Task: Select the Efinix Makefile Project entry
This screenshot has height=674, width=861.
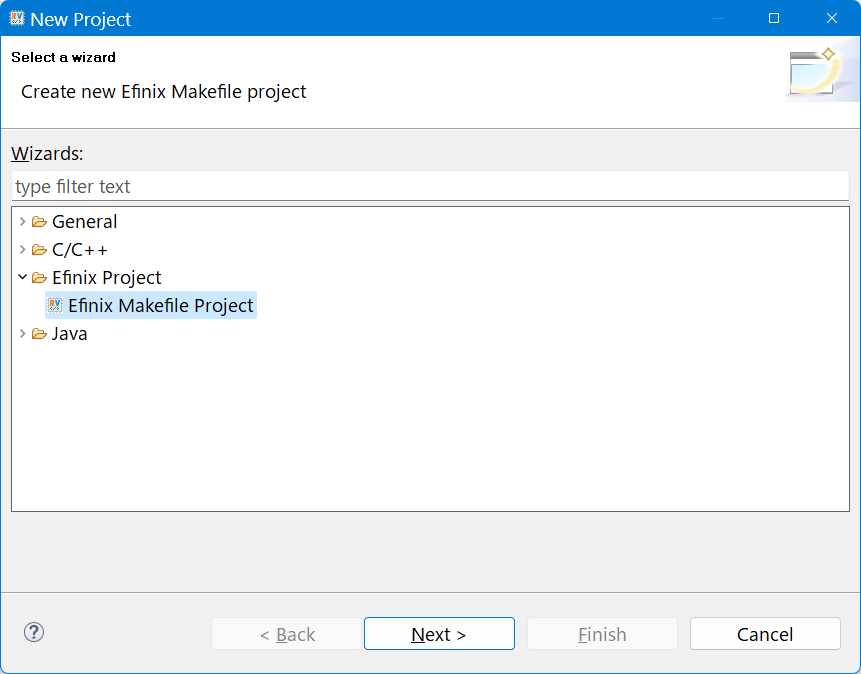Action: (x=160, y=306)
